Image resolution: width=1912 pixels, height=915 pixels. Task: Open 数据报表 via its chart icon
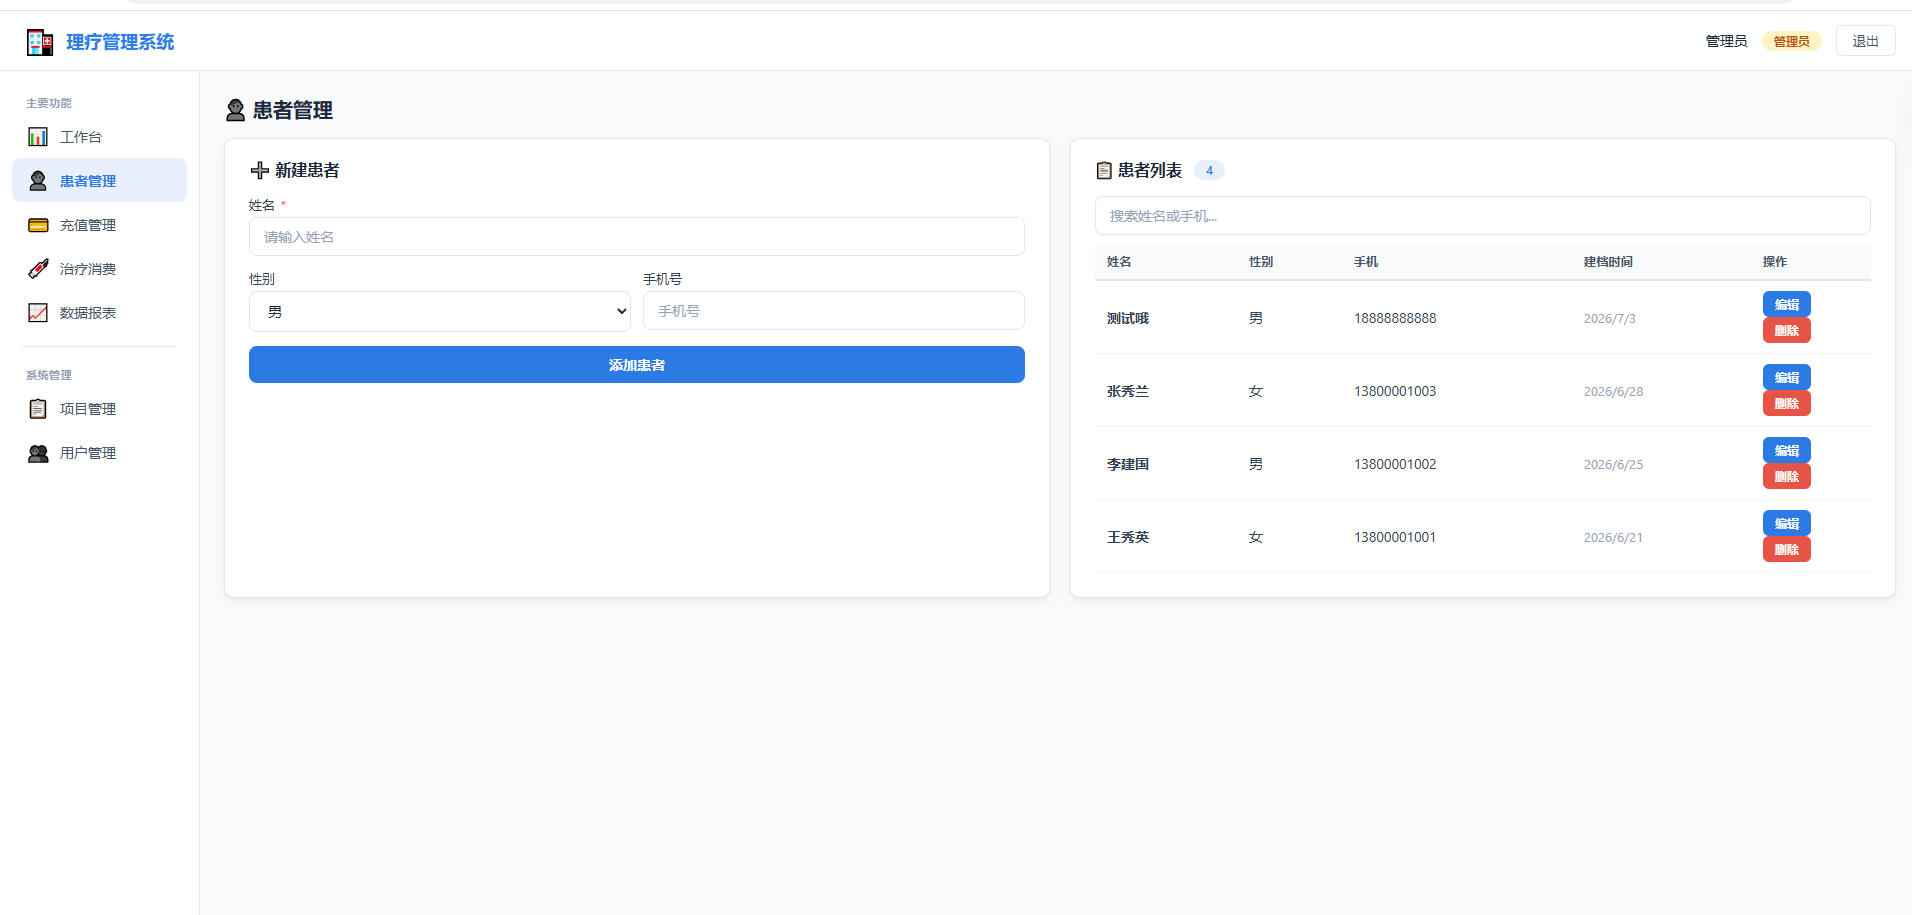pos(38,313)
